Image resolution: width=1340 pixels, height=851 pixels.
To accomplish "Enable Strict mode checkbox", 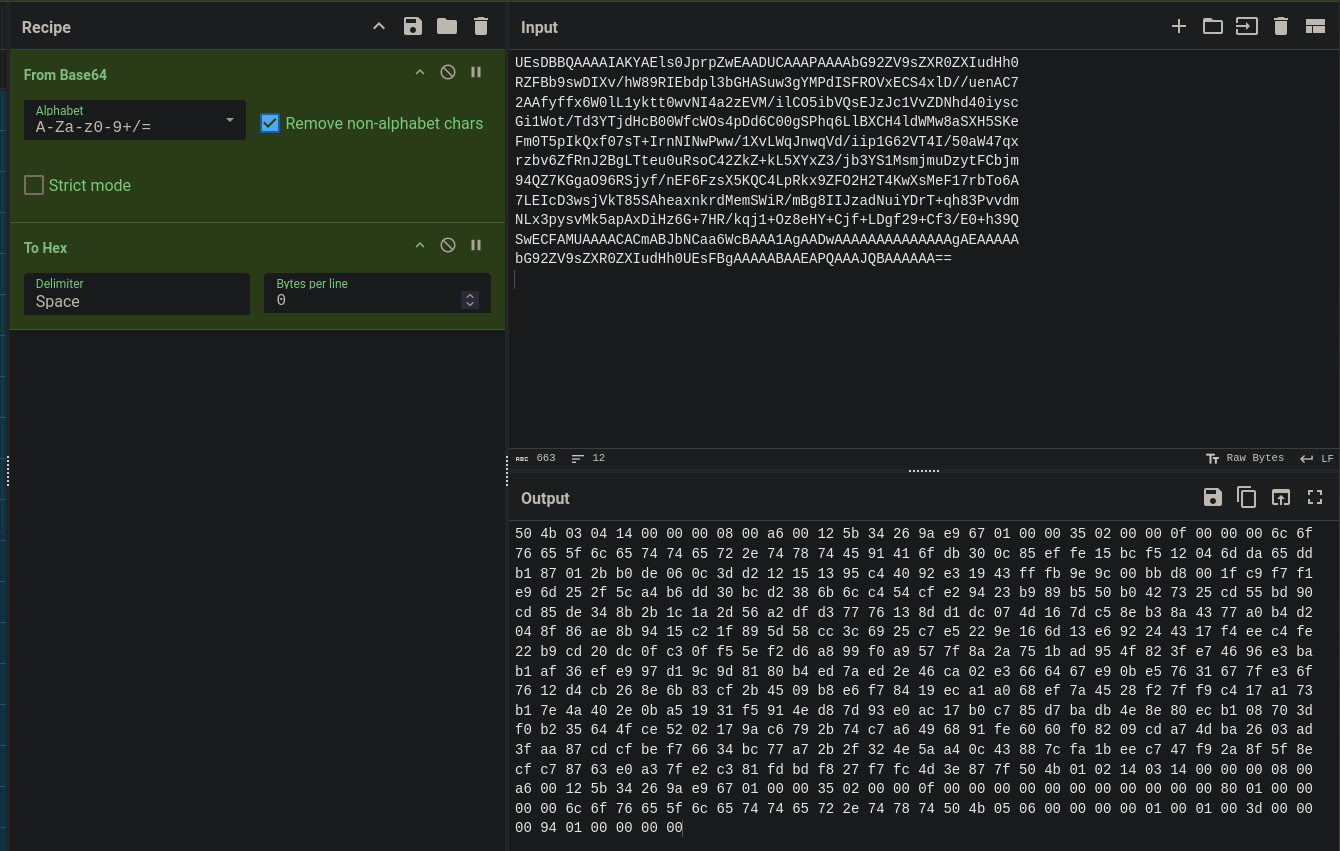I will [x=34, y=185].
